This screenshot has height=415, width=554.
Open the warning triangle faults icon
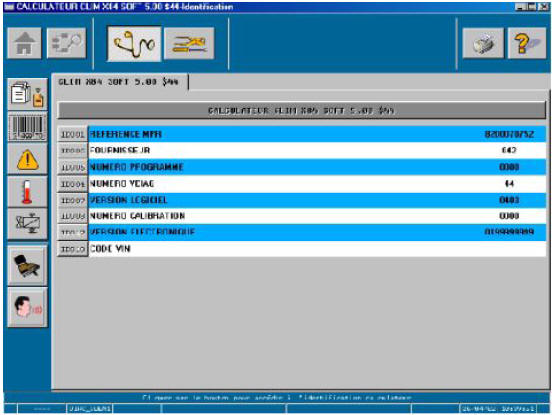tap(28, 159)
